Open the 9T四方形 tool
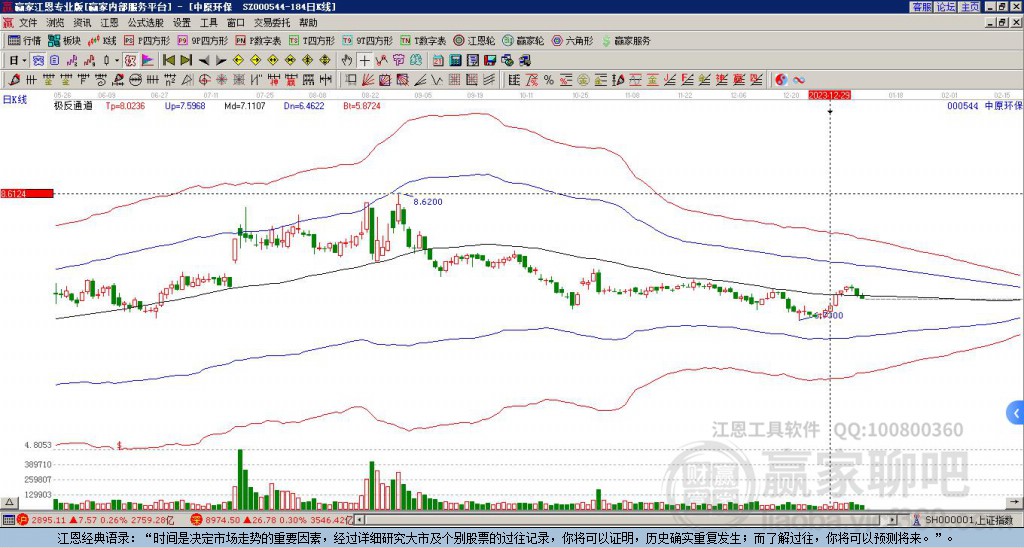 (x=367, y=40)
